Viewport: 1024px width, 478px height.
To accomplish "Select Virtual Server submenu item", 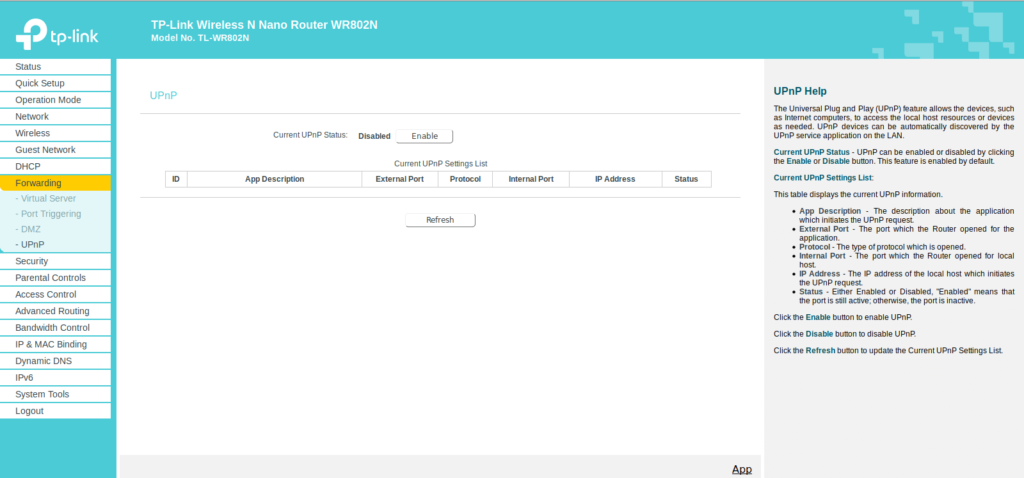I will pyautogui.click(x=48, y=198).
